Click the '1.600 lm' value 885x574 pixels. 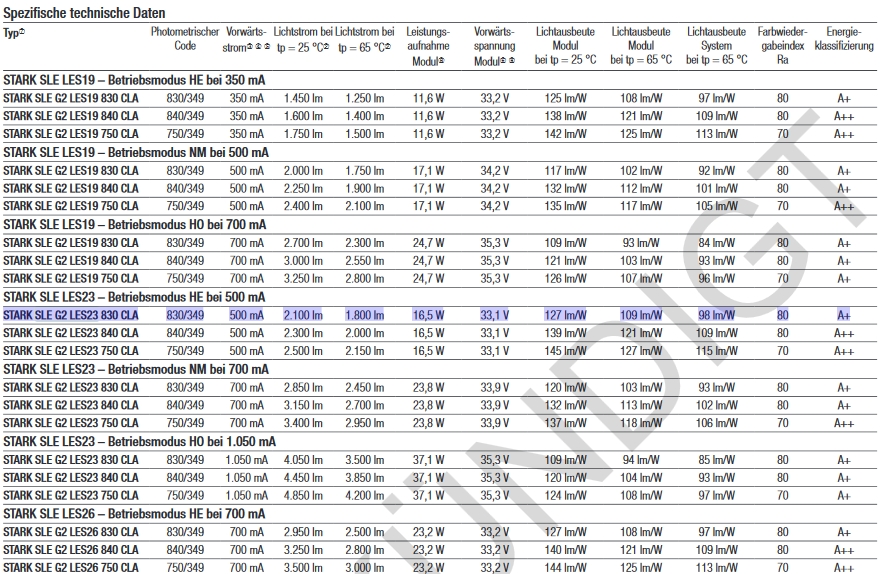[303, 116]
